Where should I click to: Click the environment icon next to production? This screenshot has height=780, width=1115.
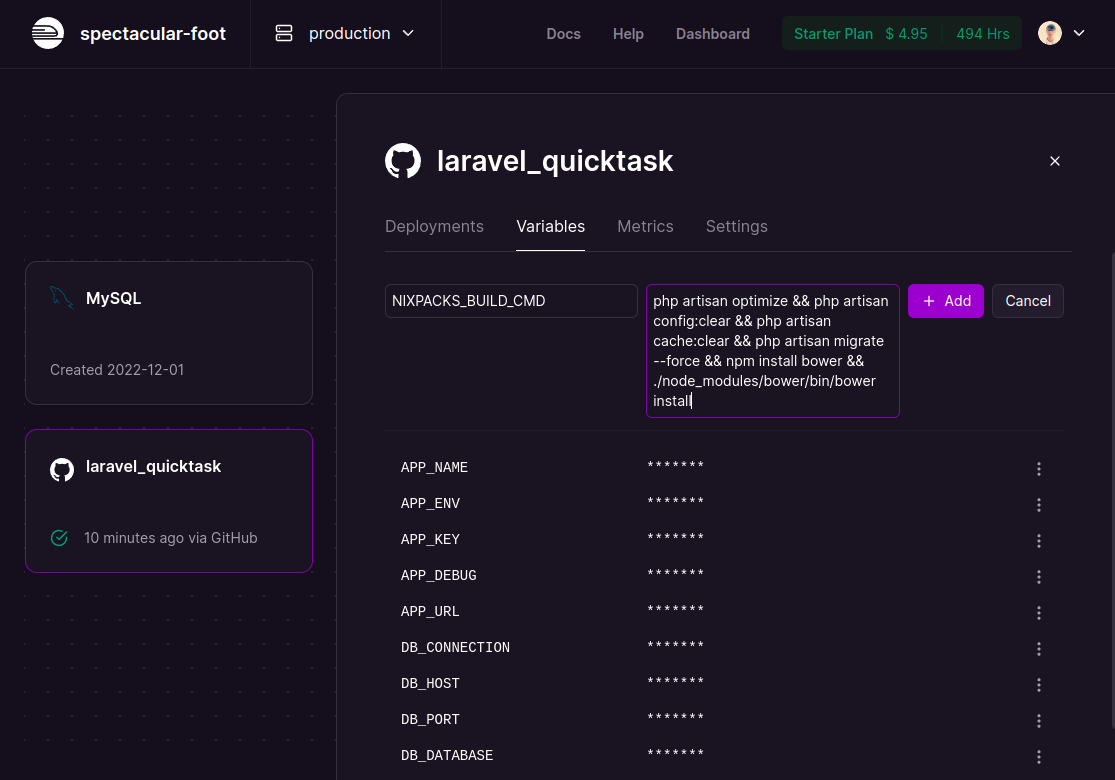click(x=283, y=32)
